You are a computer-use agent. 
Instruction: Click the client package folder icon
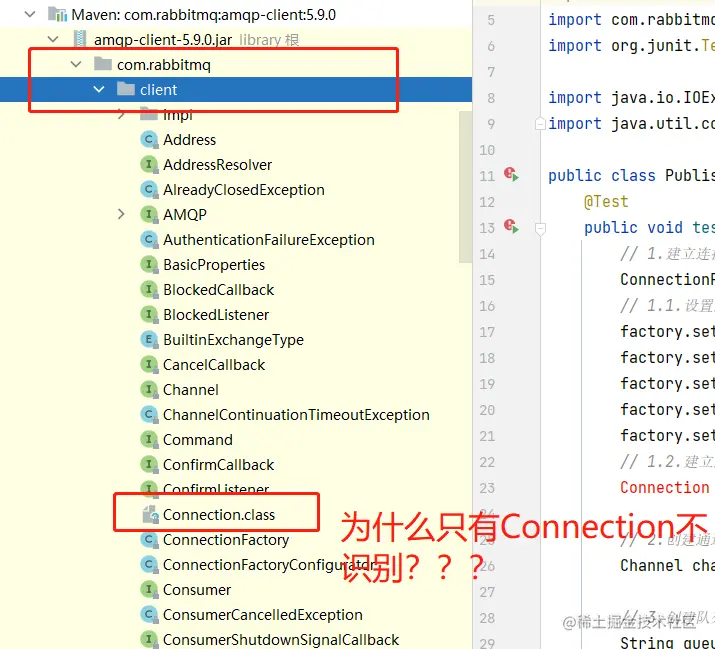(126, 89)
